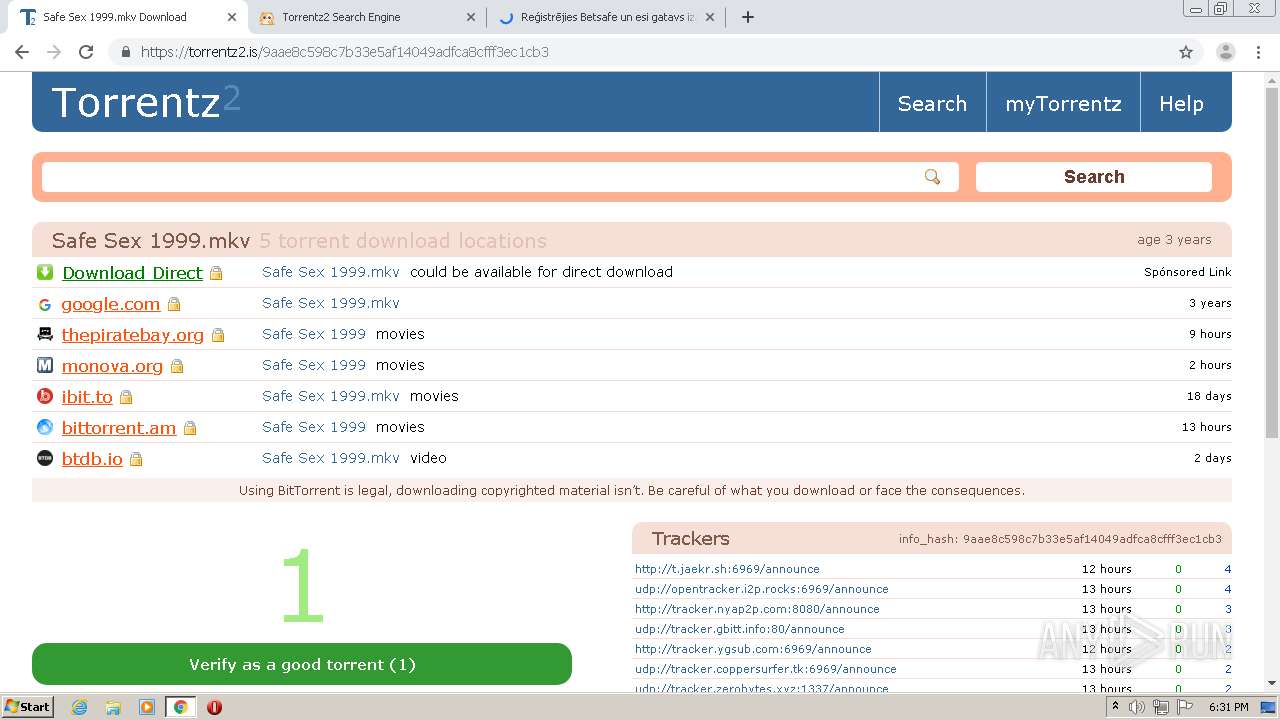The height and width of the screenshot is (720, 1280).
Task: Open the ibit.to link
Action: (x=87, y=397)
